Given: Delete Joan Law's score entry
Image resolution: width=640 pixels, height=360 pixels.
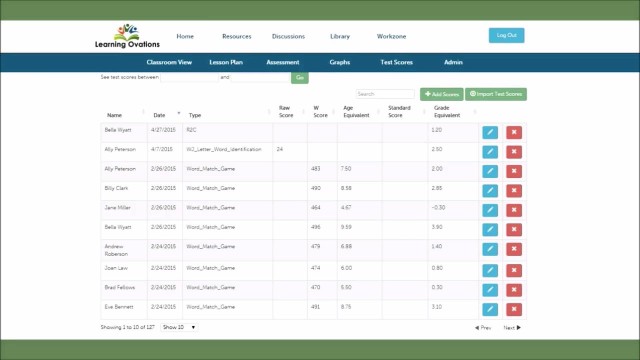Looking at the screenshot, I should point(514,270).
